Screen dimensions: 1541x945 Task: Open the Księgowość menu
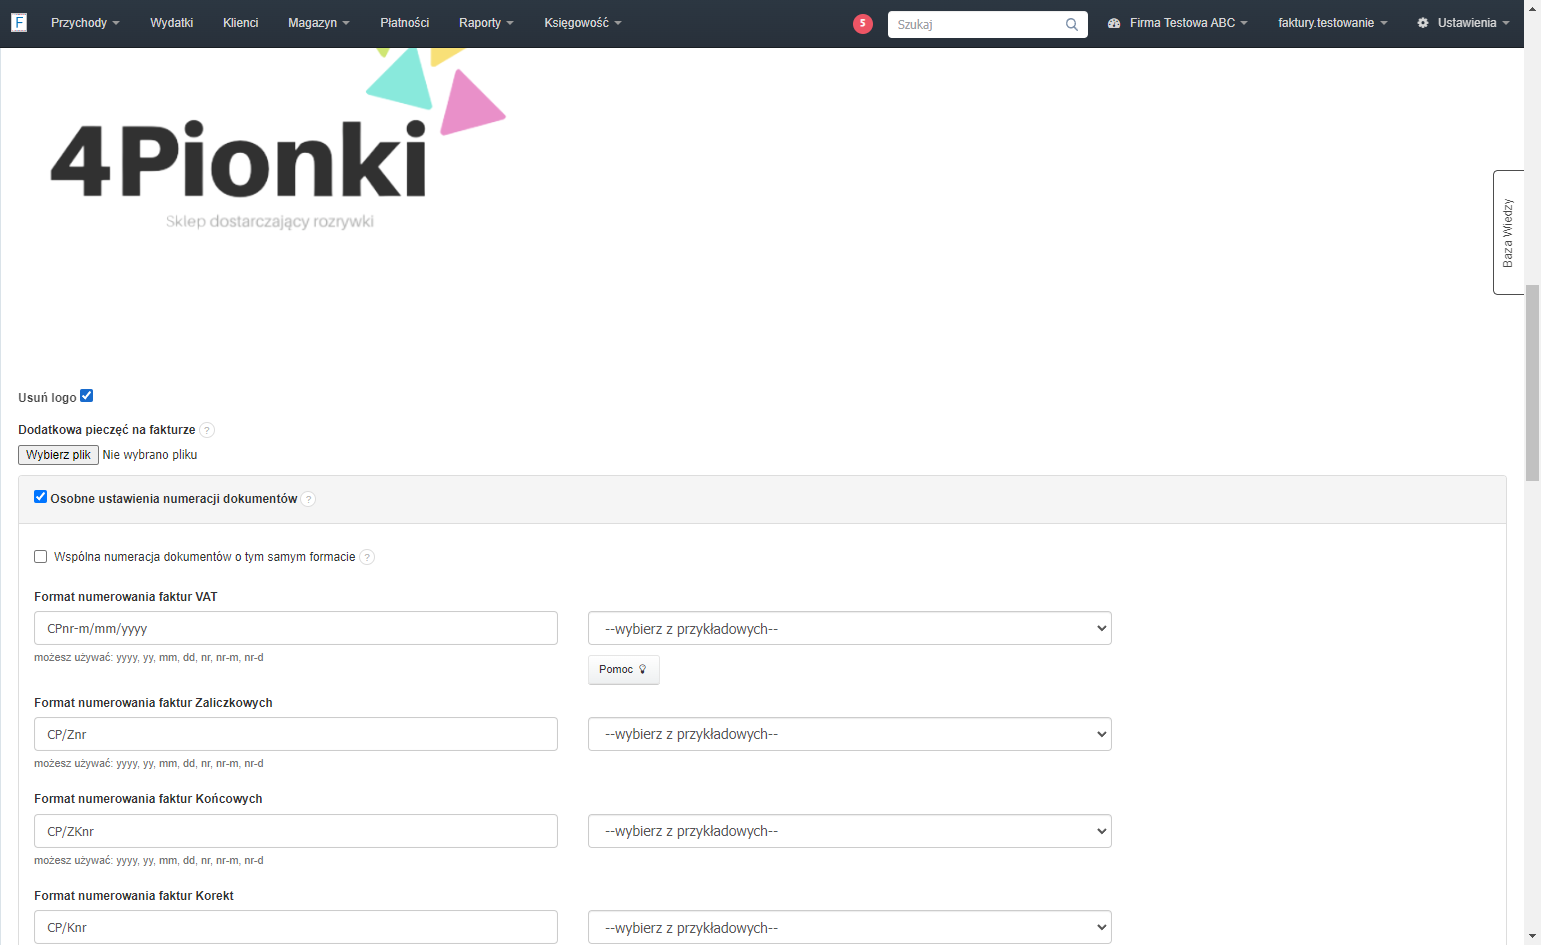582,23
